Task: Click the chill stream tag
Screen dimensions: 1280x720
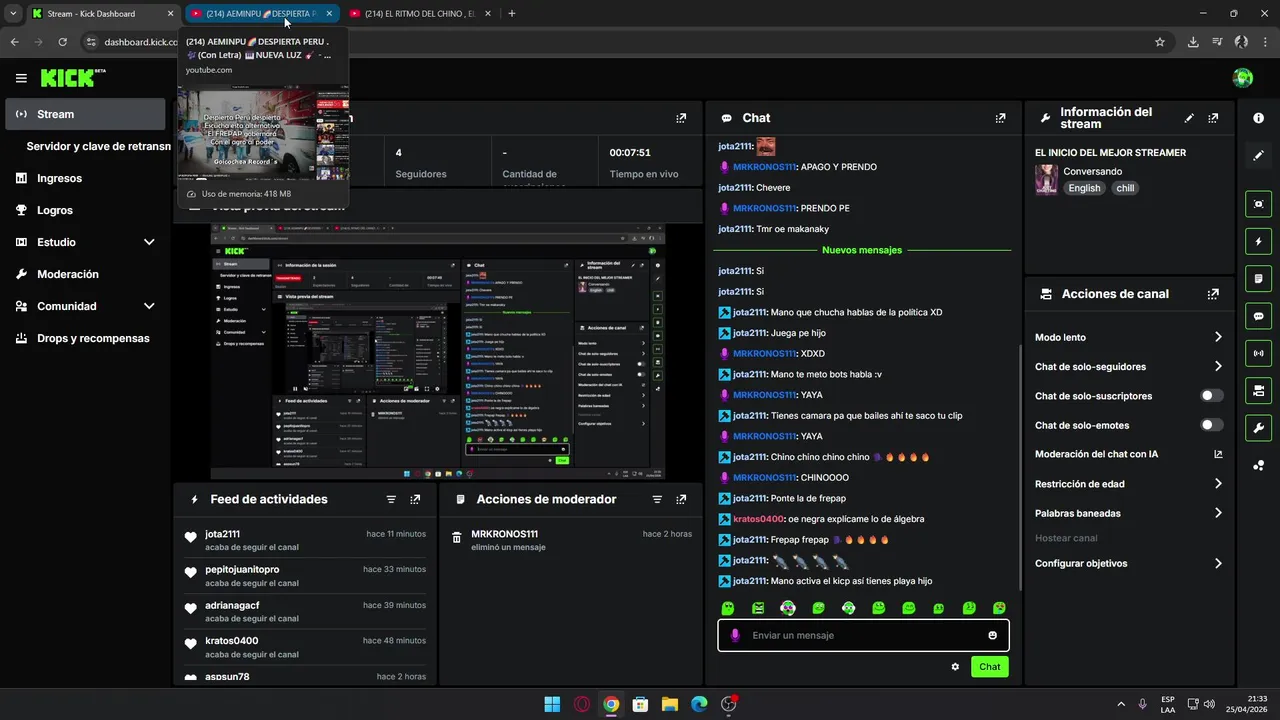Action: click(1126, 188)
